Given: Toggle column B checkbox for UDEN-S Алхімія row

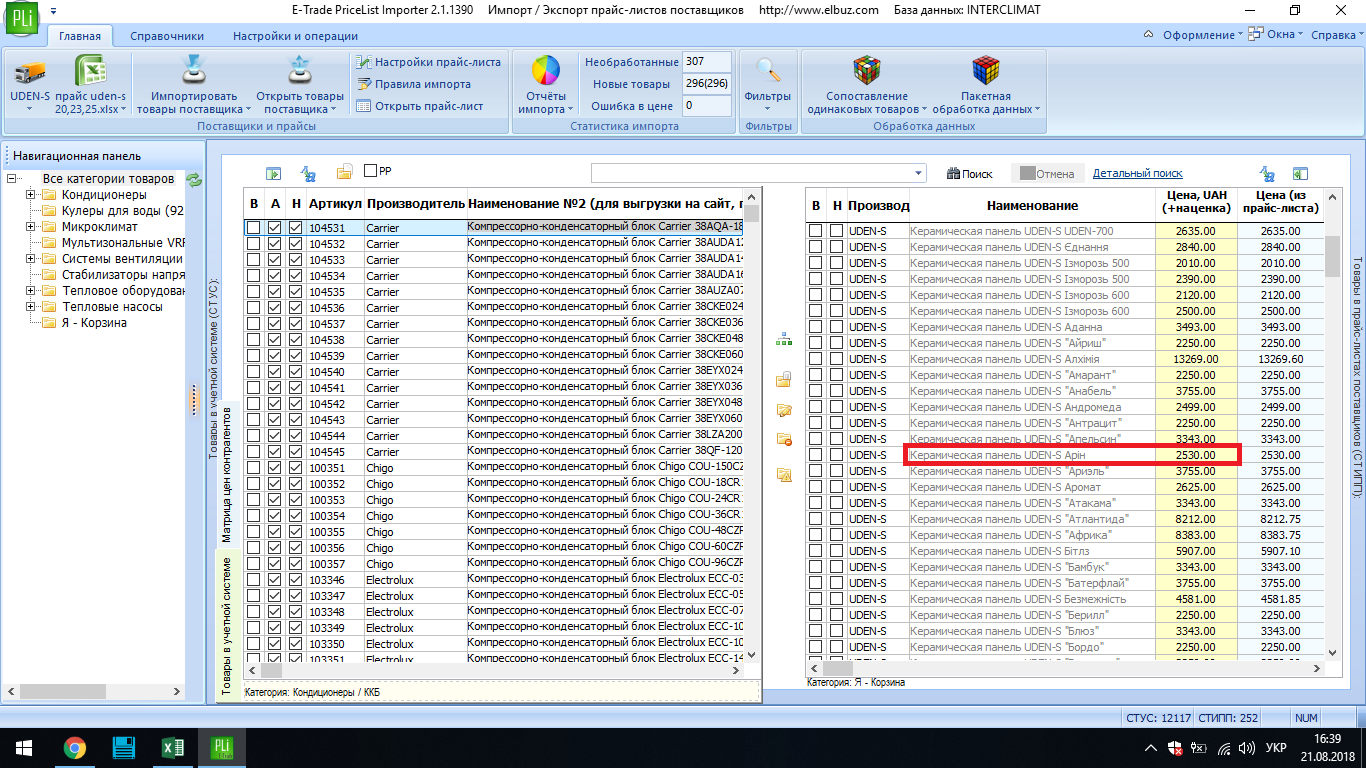Looking at the screenshot, I should pos(816,359).
